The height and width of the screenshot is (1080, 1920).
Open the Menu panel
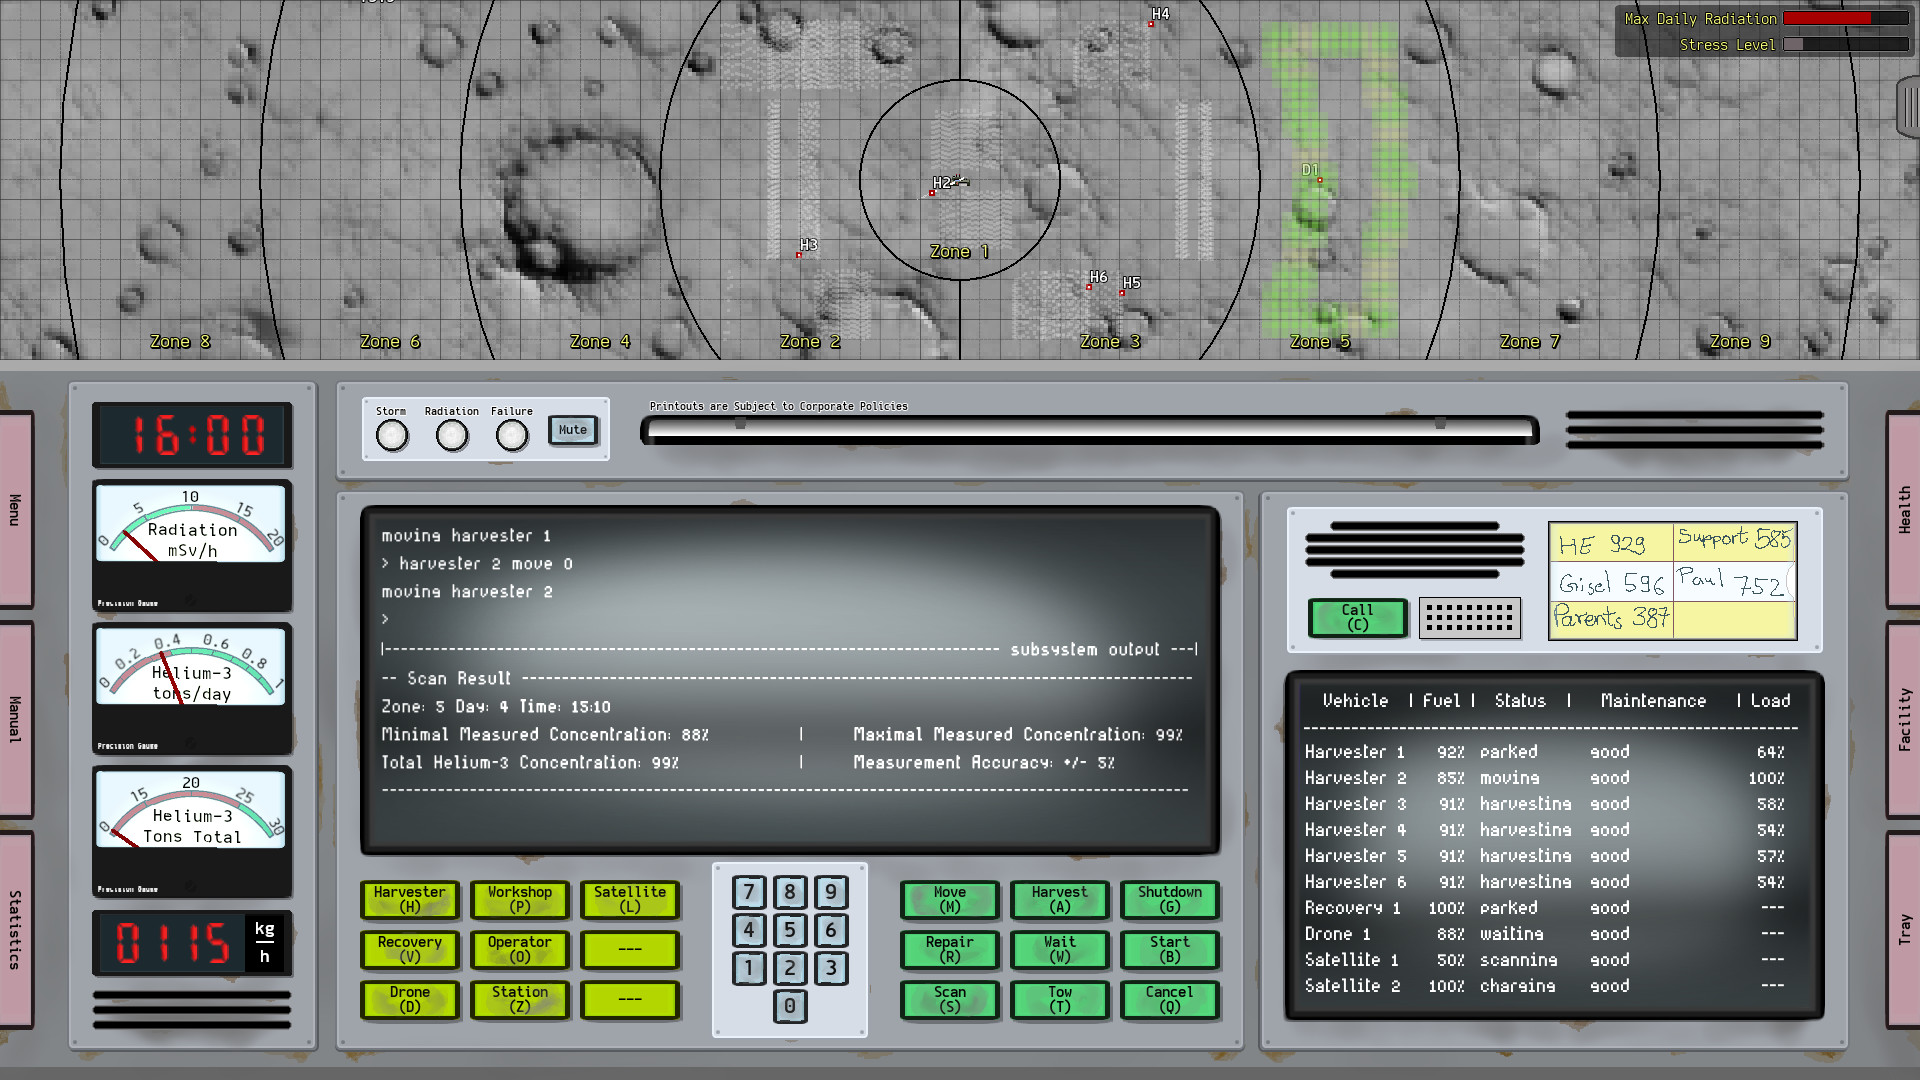pyautogui.click(x=15, y=510)
